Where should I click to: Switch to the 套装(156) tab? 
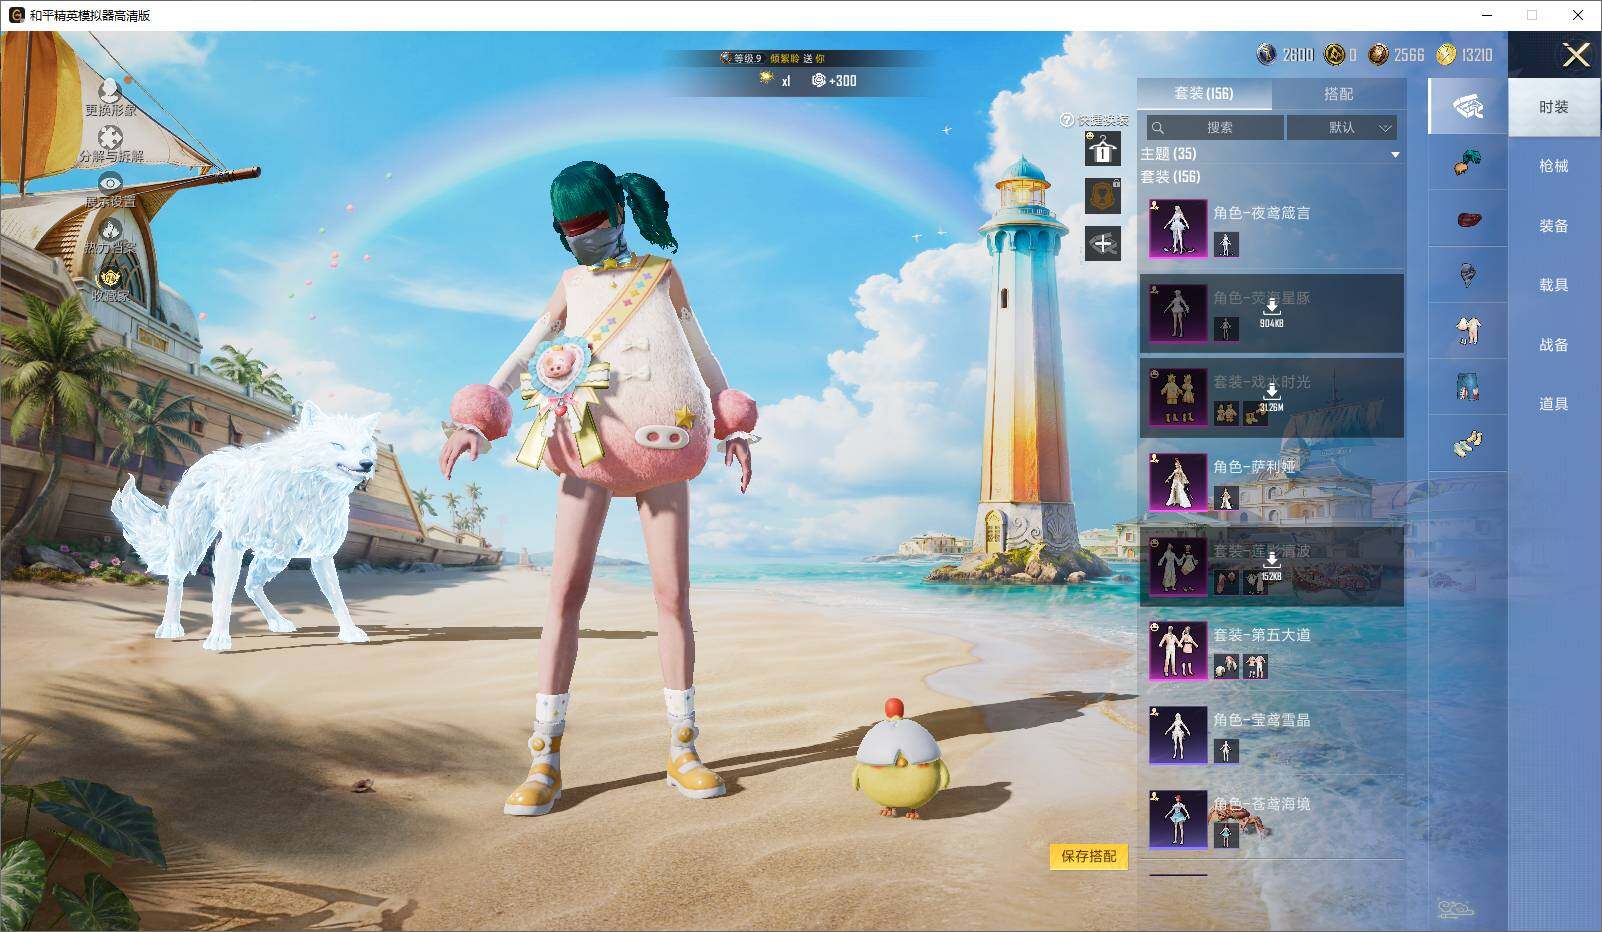[x=1204, y=93]
